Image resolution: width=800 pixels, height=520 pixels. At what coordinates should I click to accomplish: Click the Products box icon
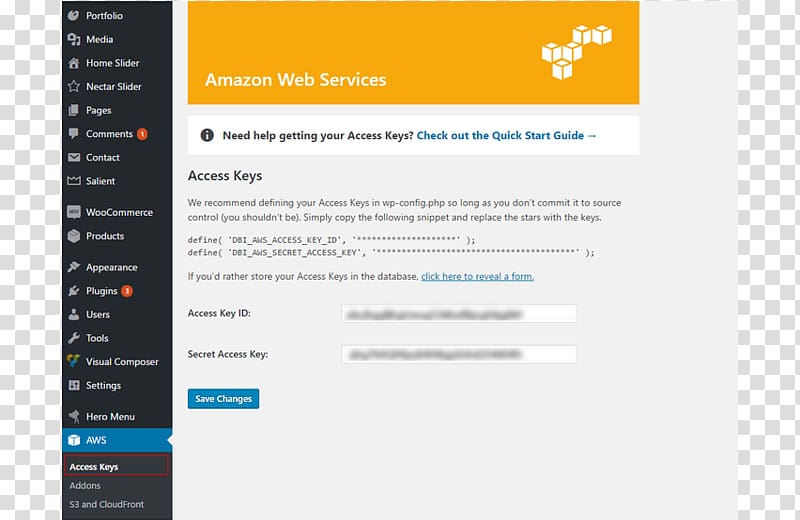point(73,236)
